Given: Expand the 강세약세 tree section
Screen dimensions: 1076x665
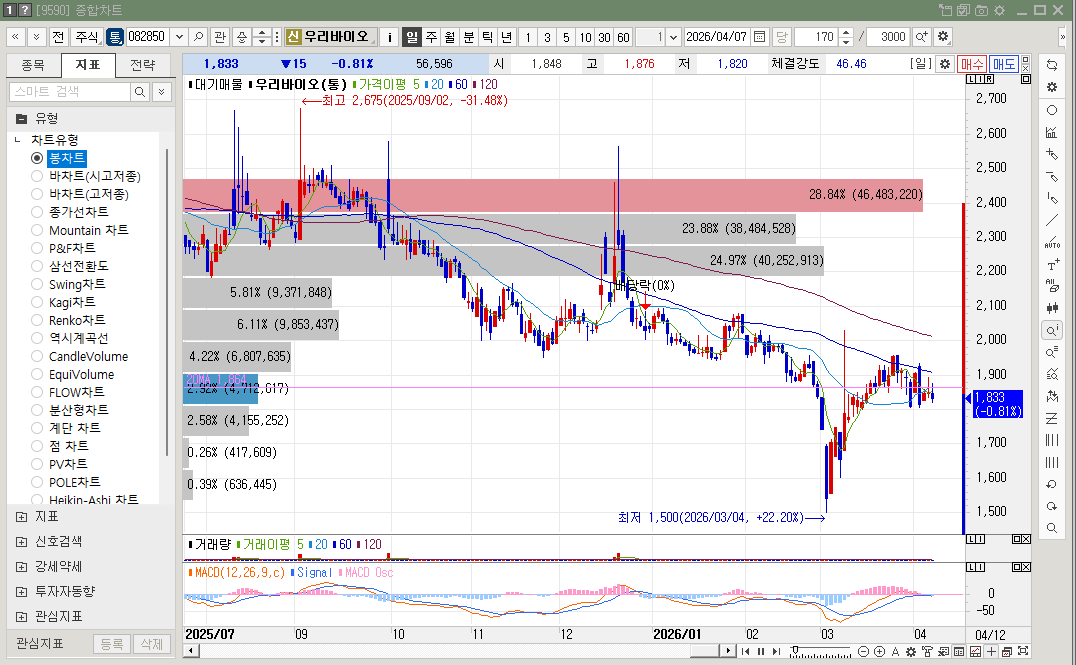Looking at the screenshot, I should click(21, 566).
